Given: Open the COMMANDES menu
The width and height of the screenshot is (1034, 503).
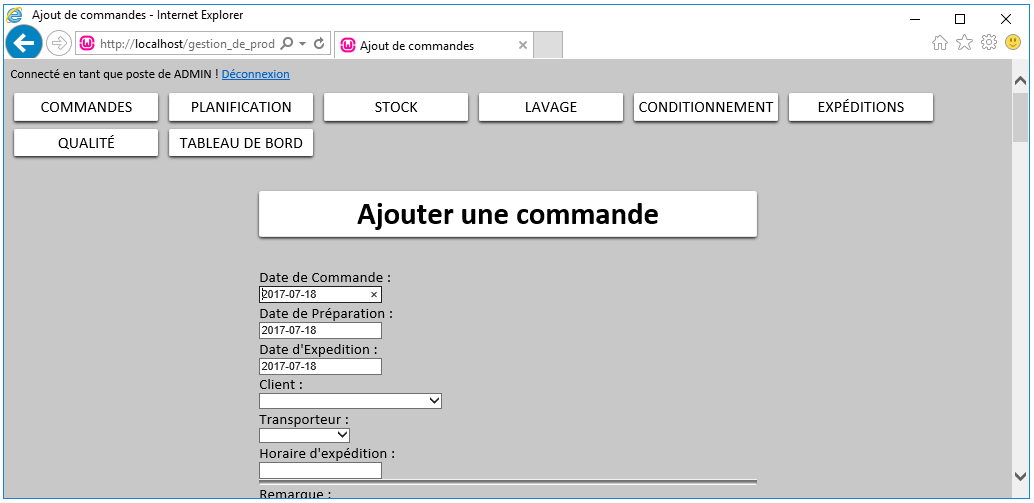Looking at the screenshot, I should [x=86, y=107].
